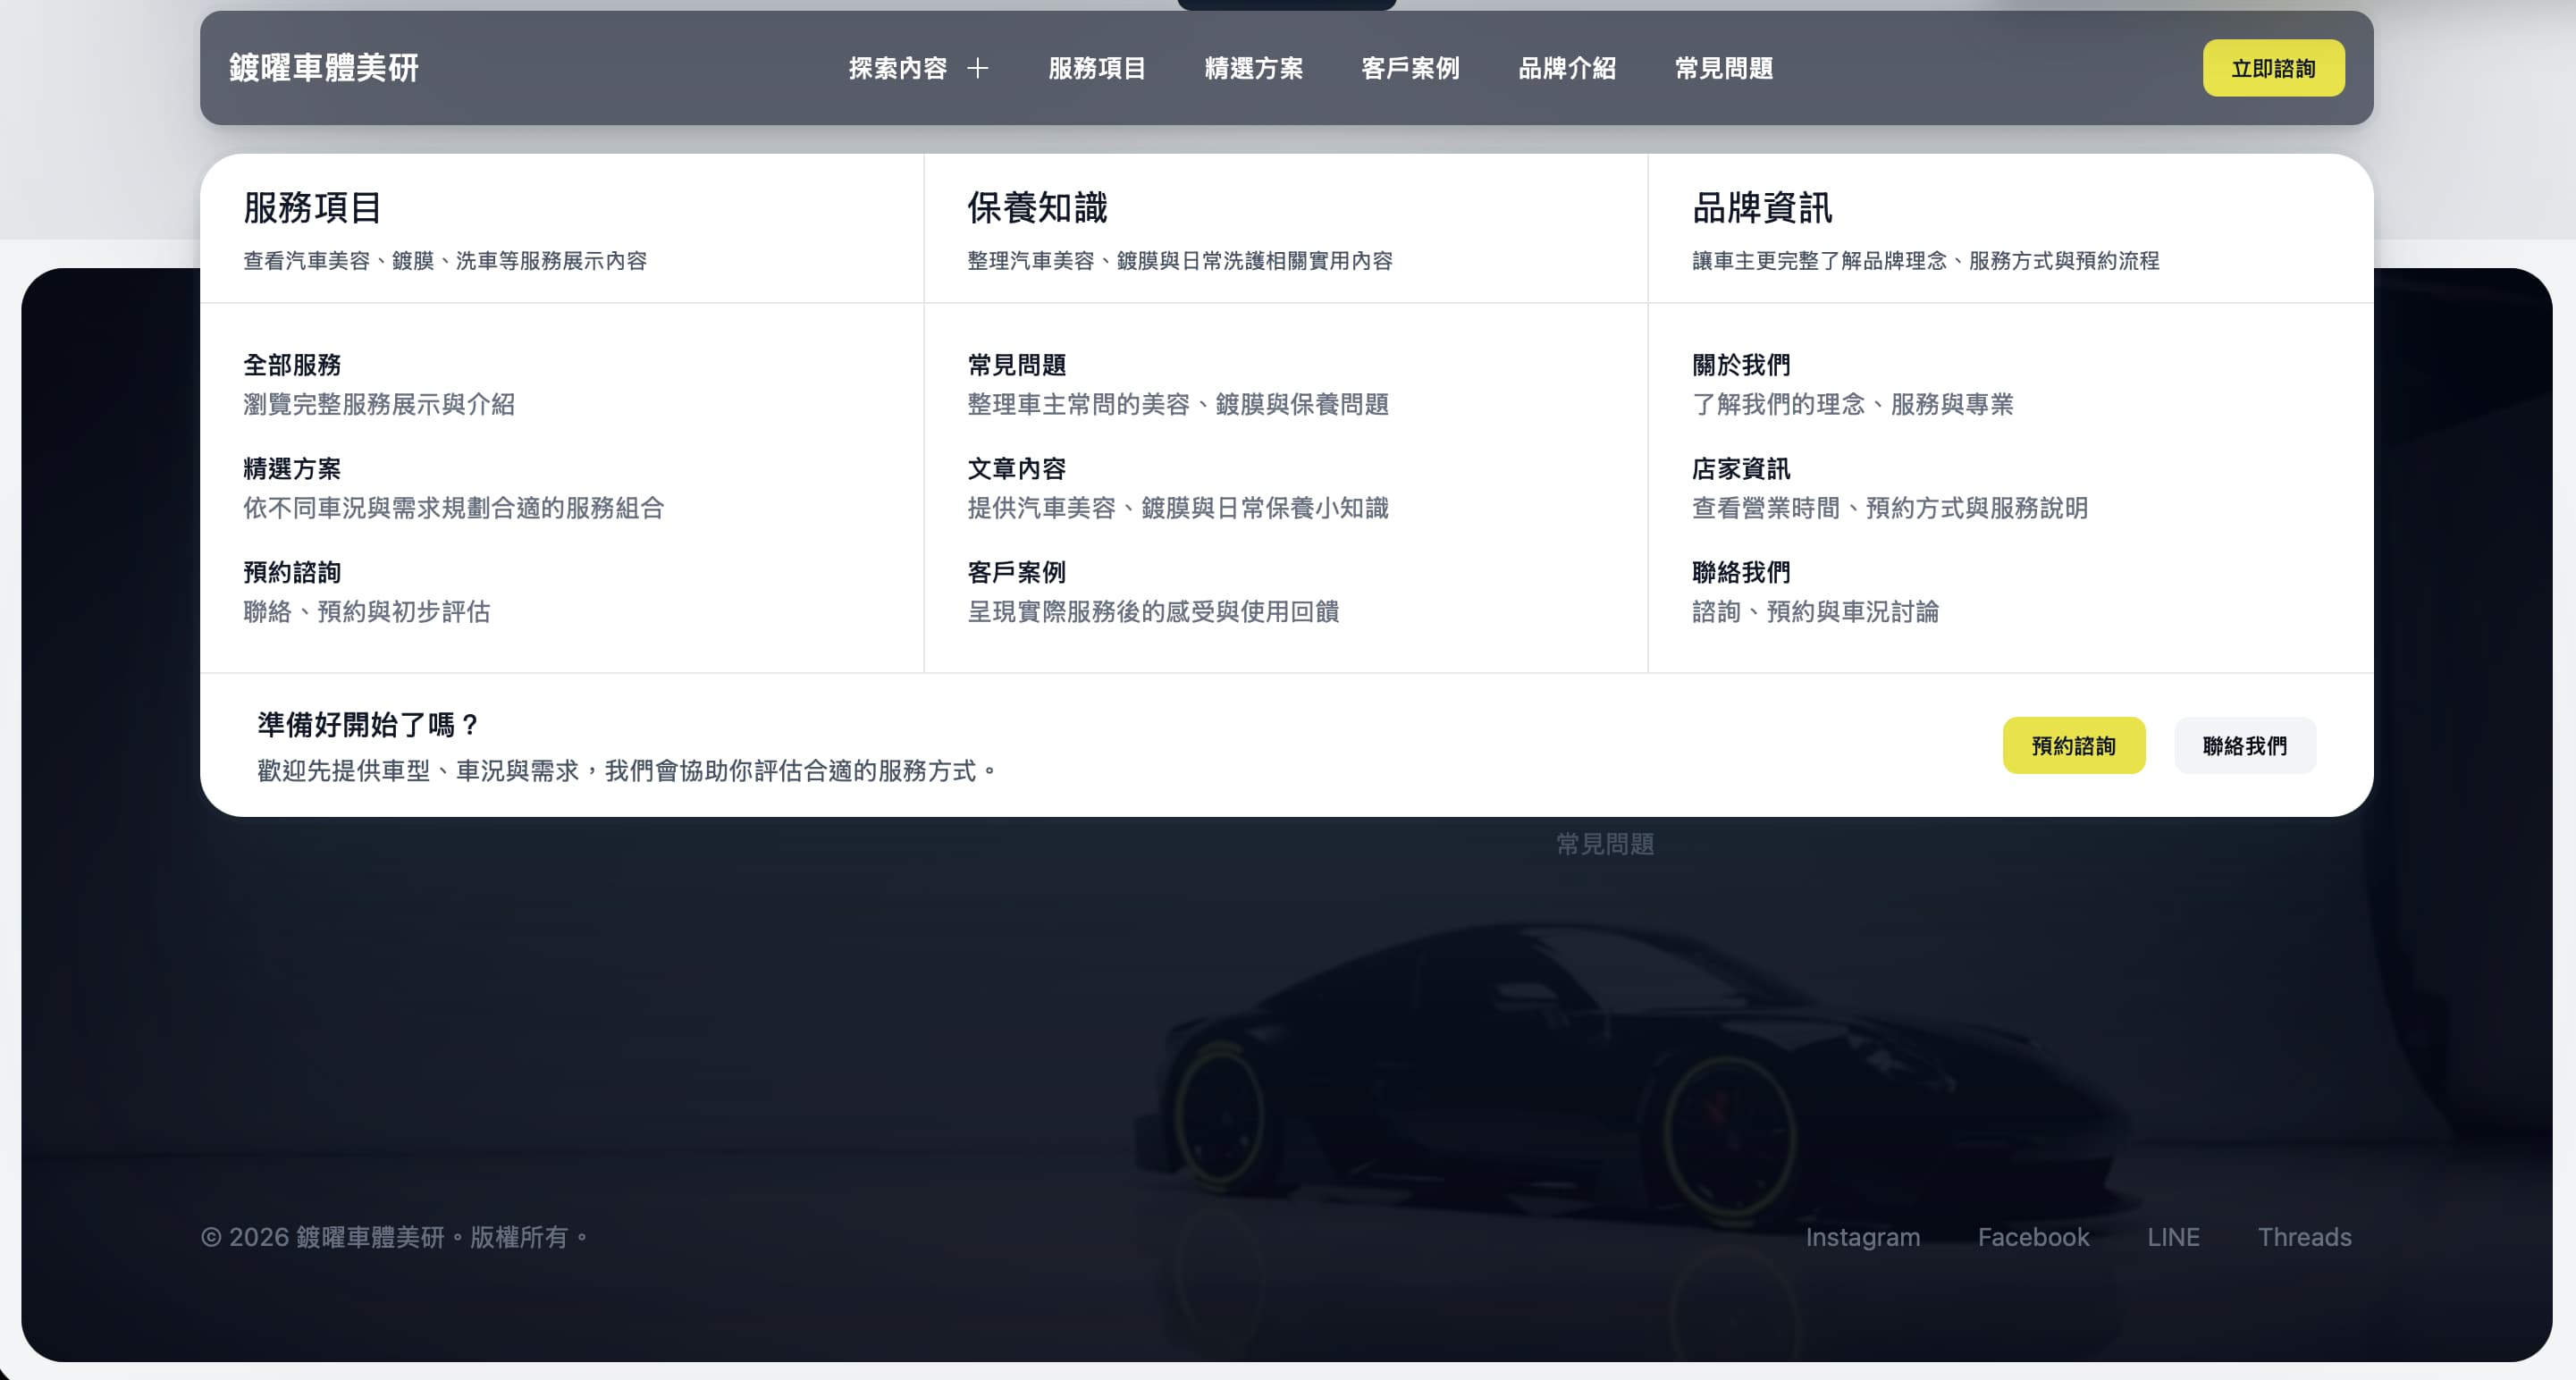Click the plus icon beside 探索內容
The height and width of the screenshot is (1380, 2576).
(x=978, y=68)
